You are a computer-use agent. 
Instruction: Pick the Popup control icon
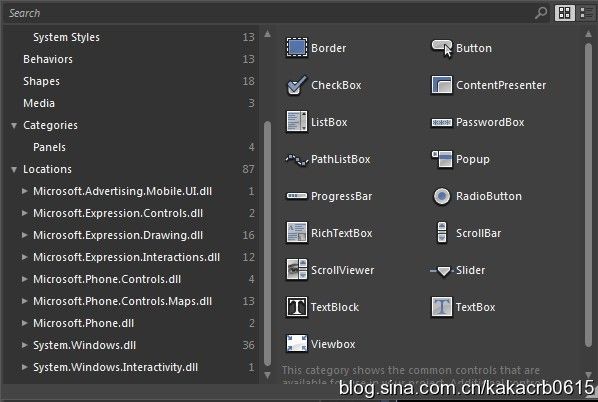(442, 159)
